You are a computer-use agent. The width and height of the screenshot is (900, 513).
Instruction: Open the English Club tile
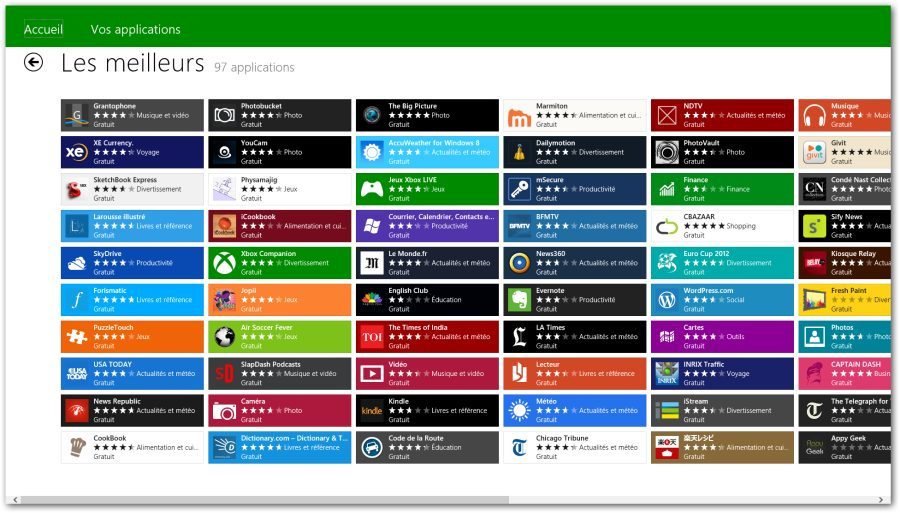(427, 300)
